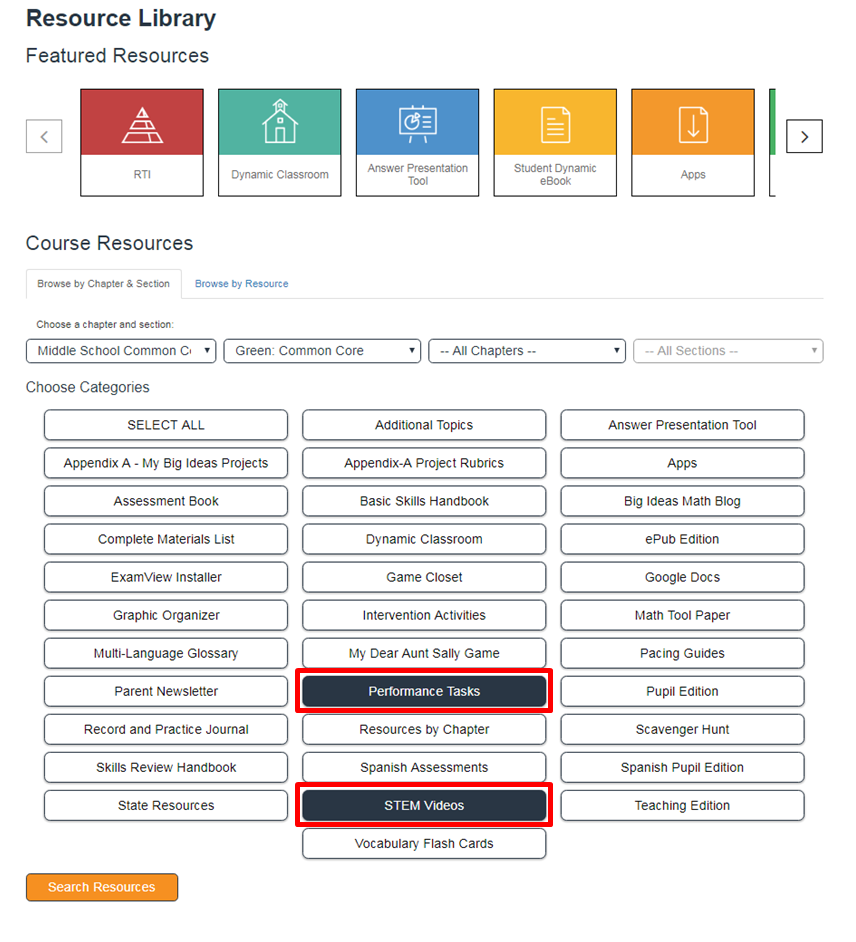856x942 pixels.
Task: Deselect the Performance Tasks category
Action: [x=424, y=691]
